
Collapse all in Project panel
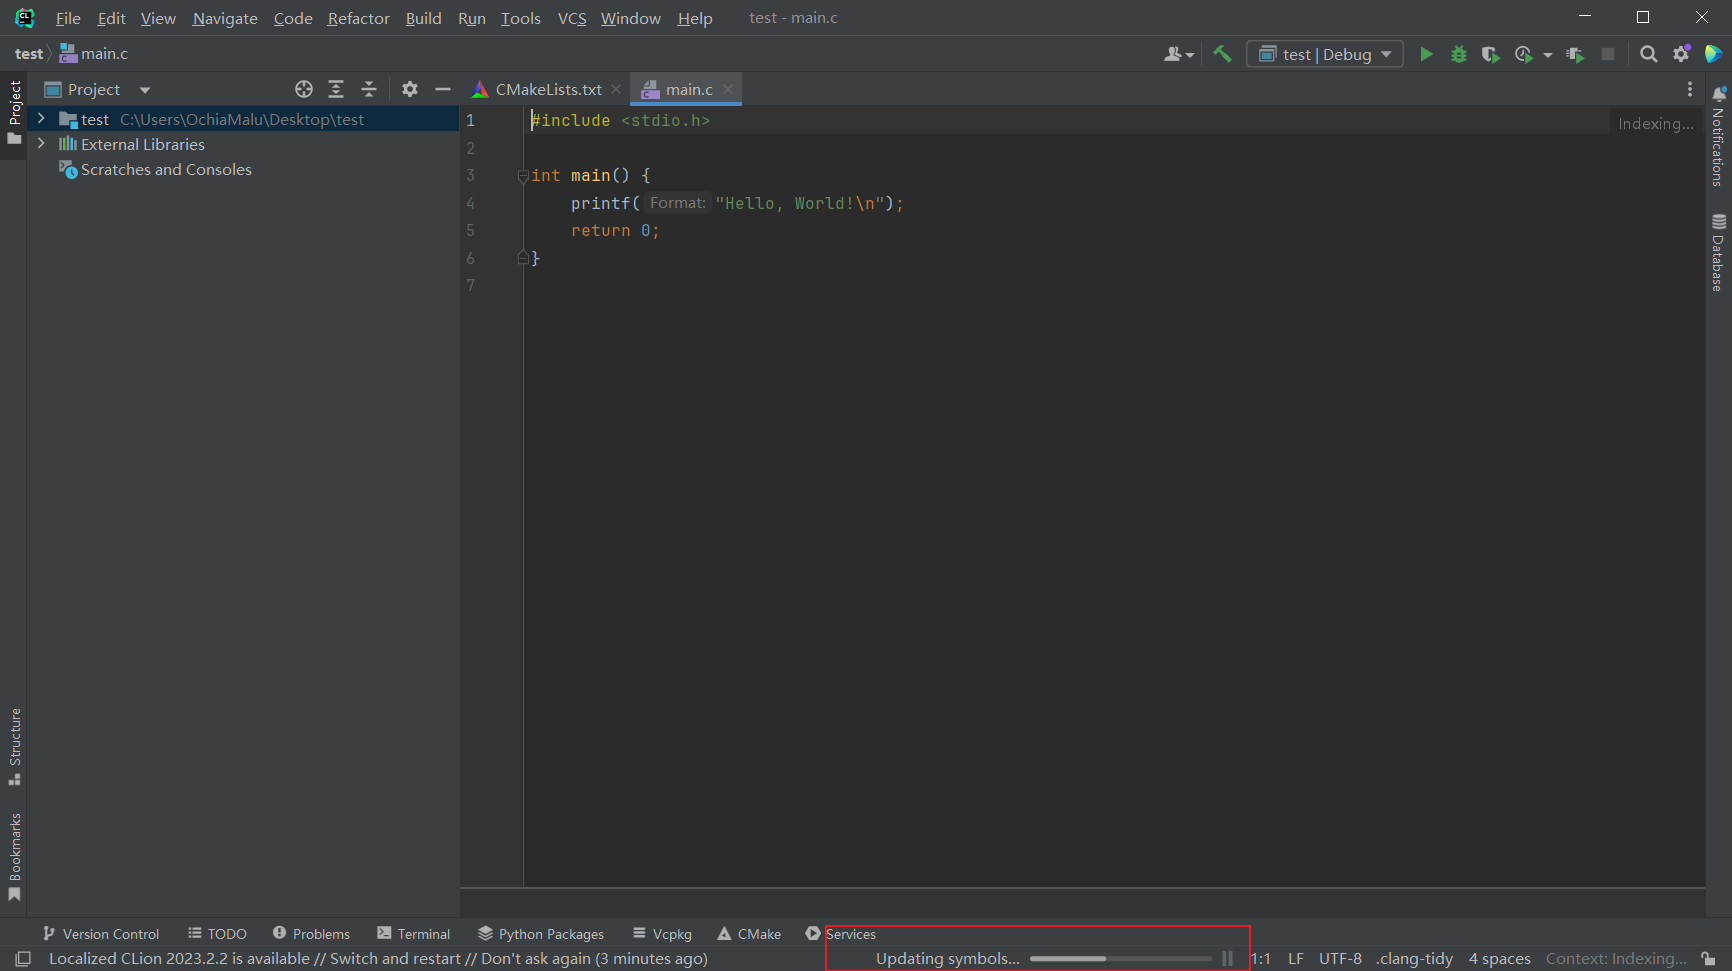(369, 89)
